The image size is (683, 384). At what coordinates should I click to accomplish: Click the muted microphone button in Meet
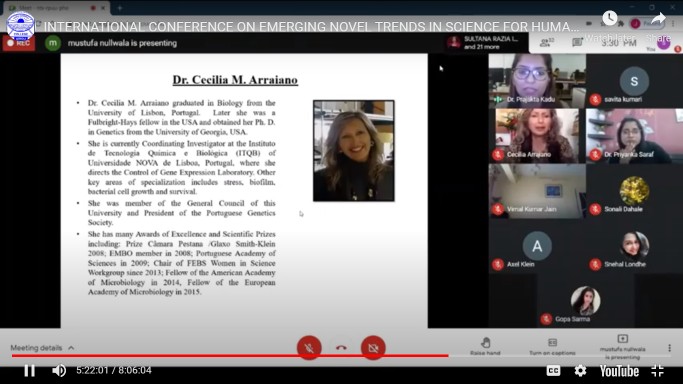(x=309, y=347)
